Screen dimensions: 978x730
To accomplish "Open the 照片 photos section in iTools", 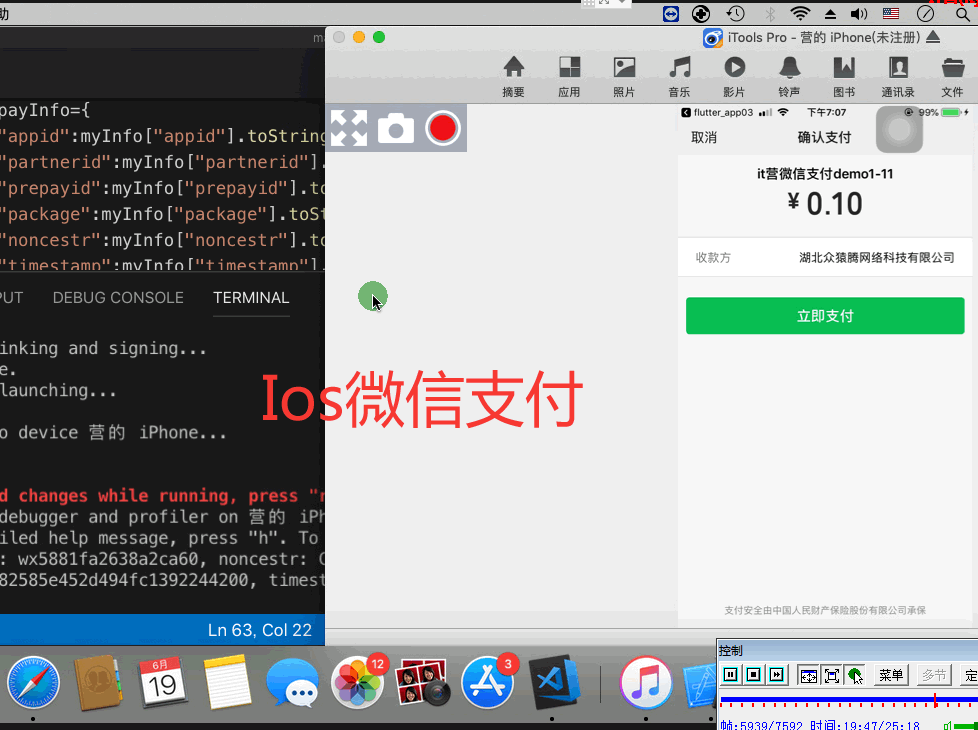I will point(624,77).
